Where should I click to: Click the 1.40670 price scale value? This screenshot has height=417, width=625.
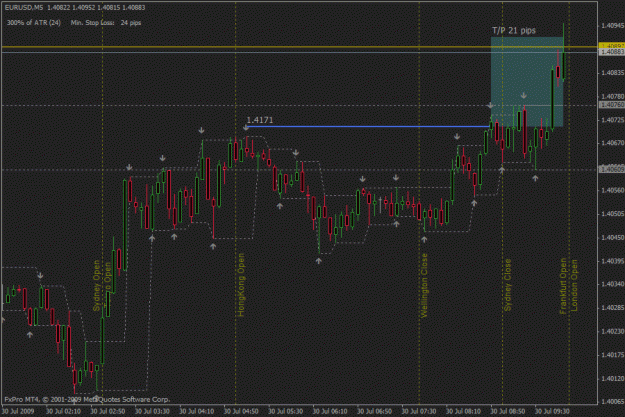[612, 143]
